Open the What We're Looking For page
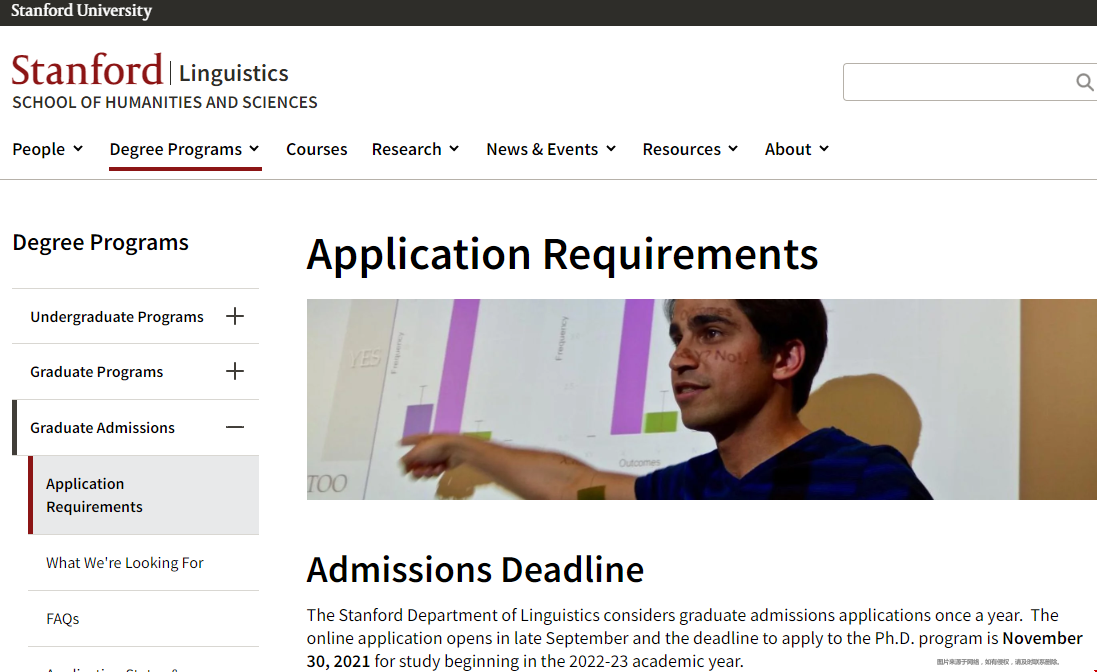 click(125, 563)
